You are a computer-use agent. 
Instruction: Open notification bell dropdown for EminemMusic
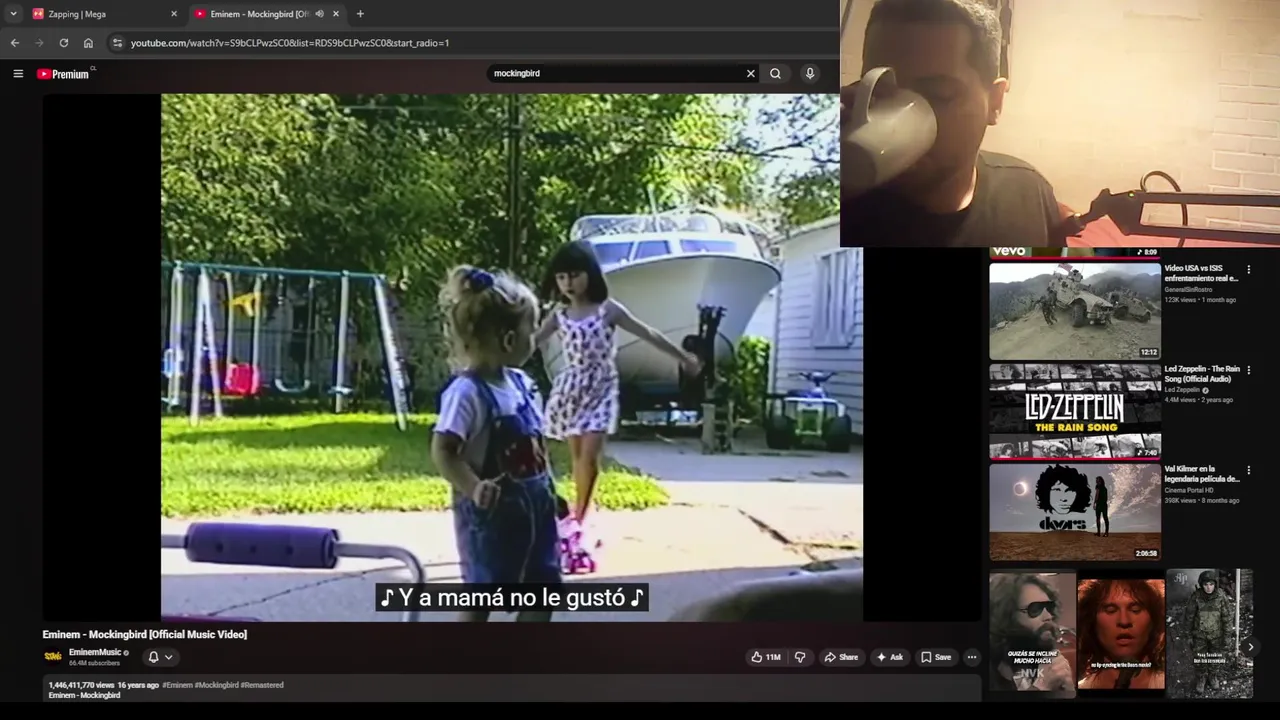click(160, 657)
